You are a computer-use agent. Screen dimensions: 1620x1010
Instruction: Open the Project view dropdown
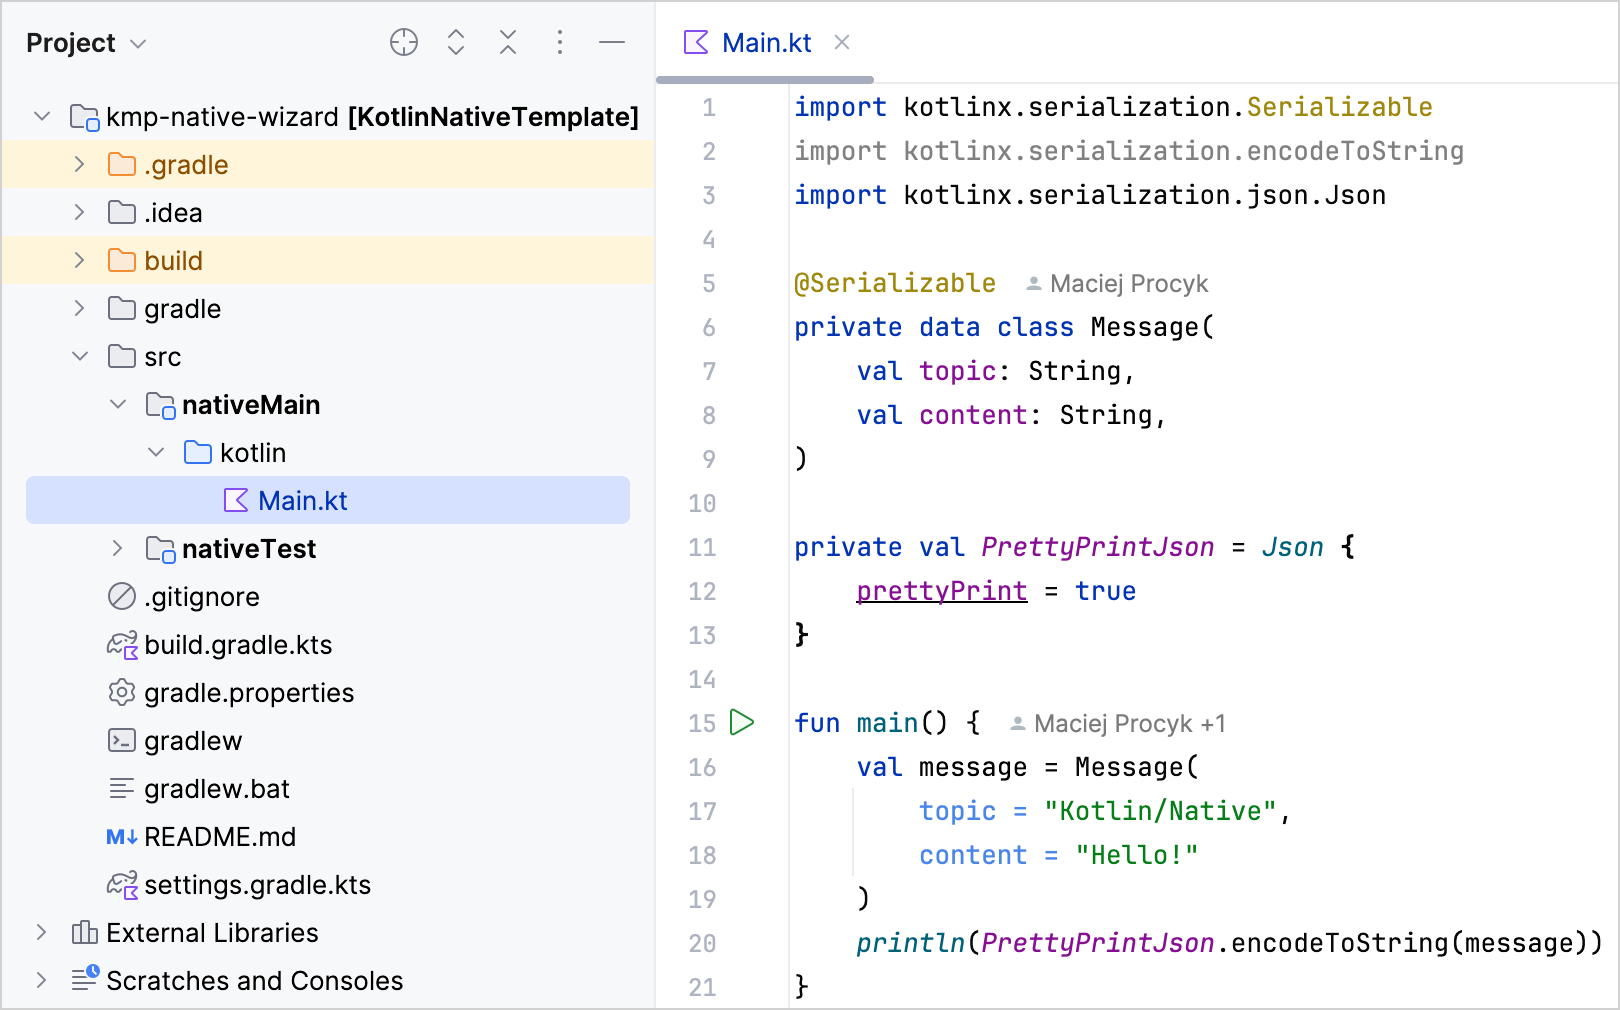139,44
